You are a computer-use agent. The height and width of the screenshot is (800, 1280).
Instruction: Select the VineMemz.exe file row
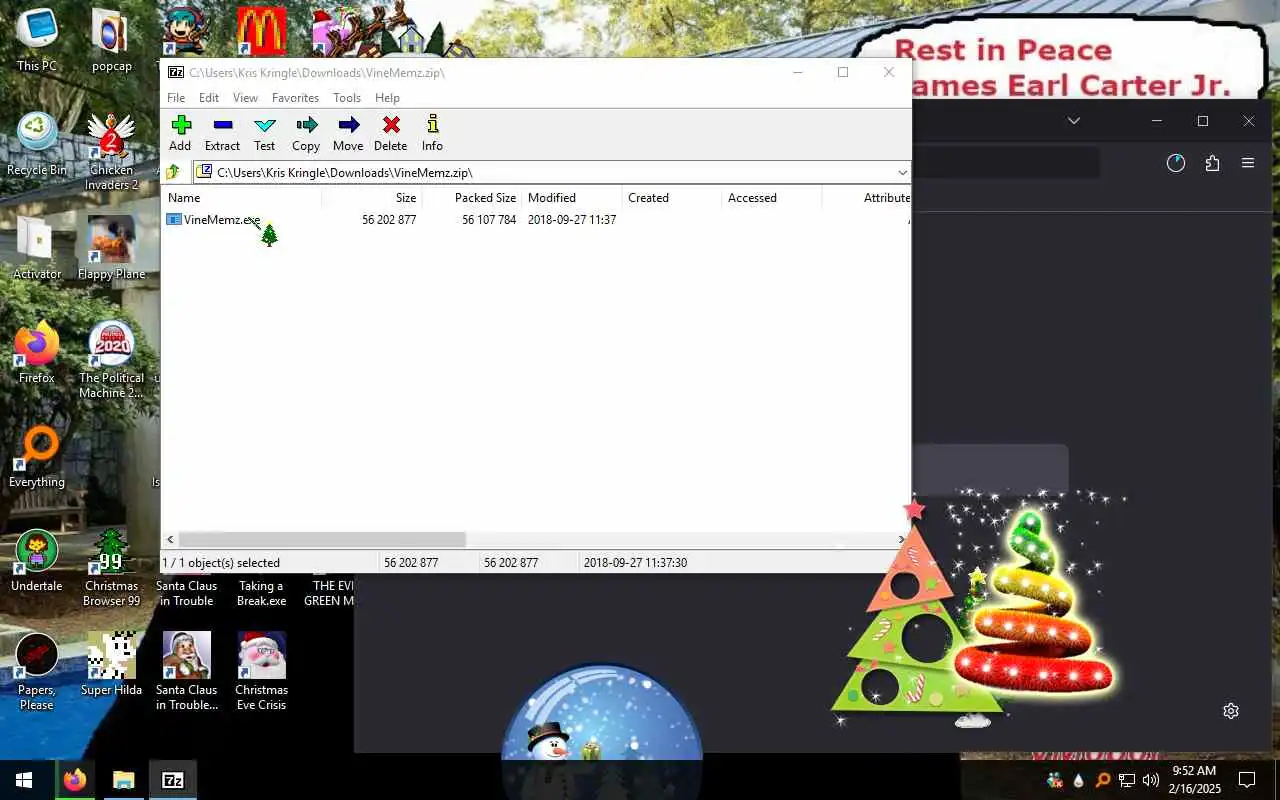click(537, 219)
